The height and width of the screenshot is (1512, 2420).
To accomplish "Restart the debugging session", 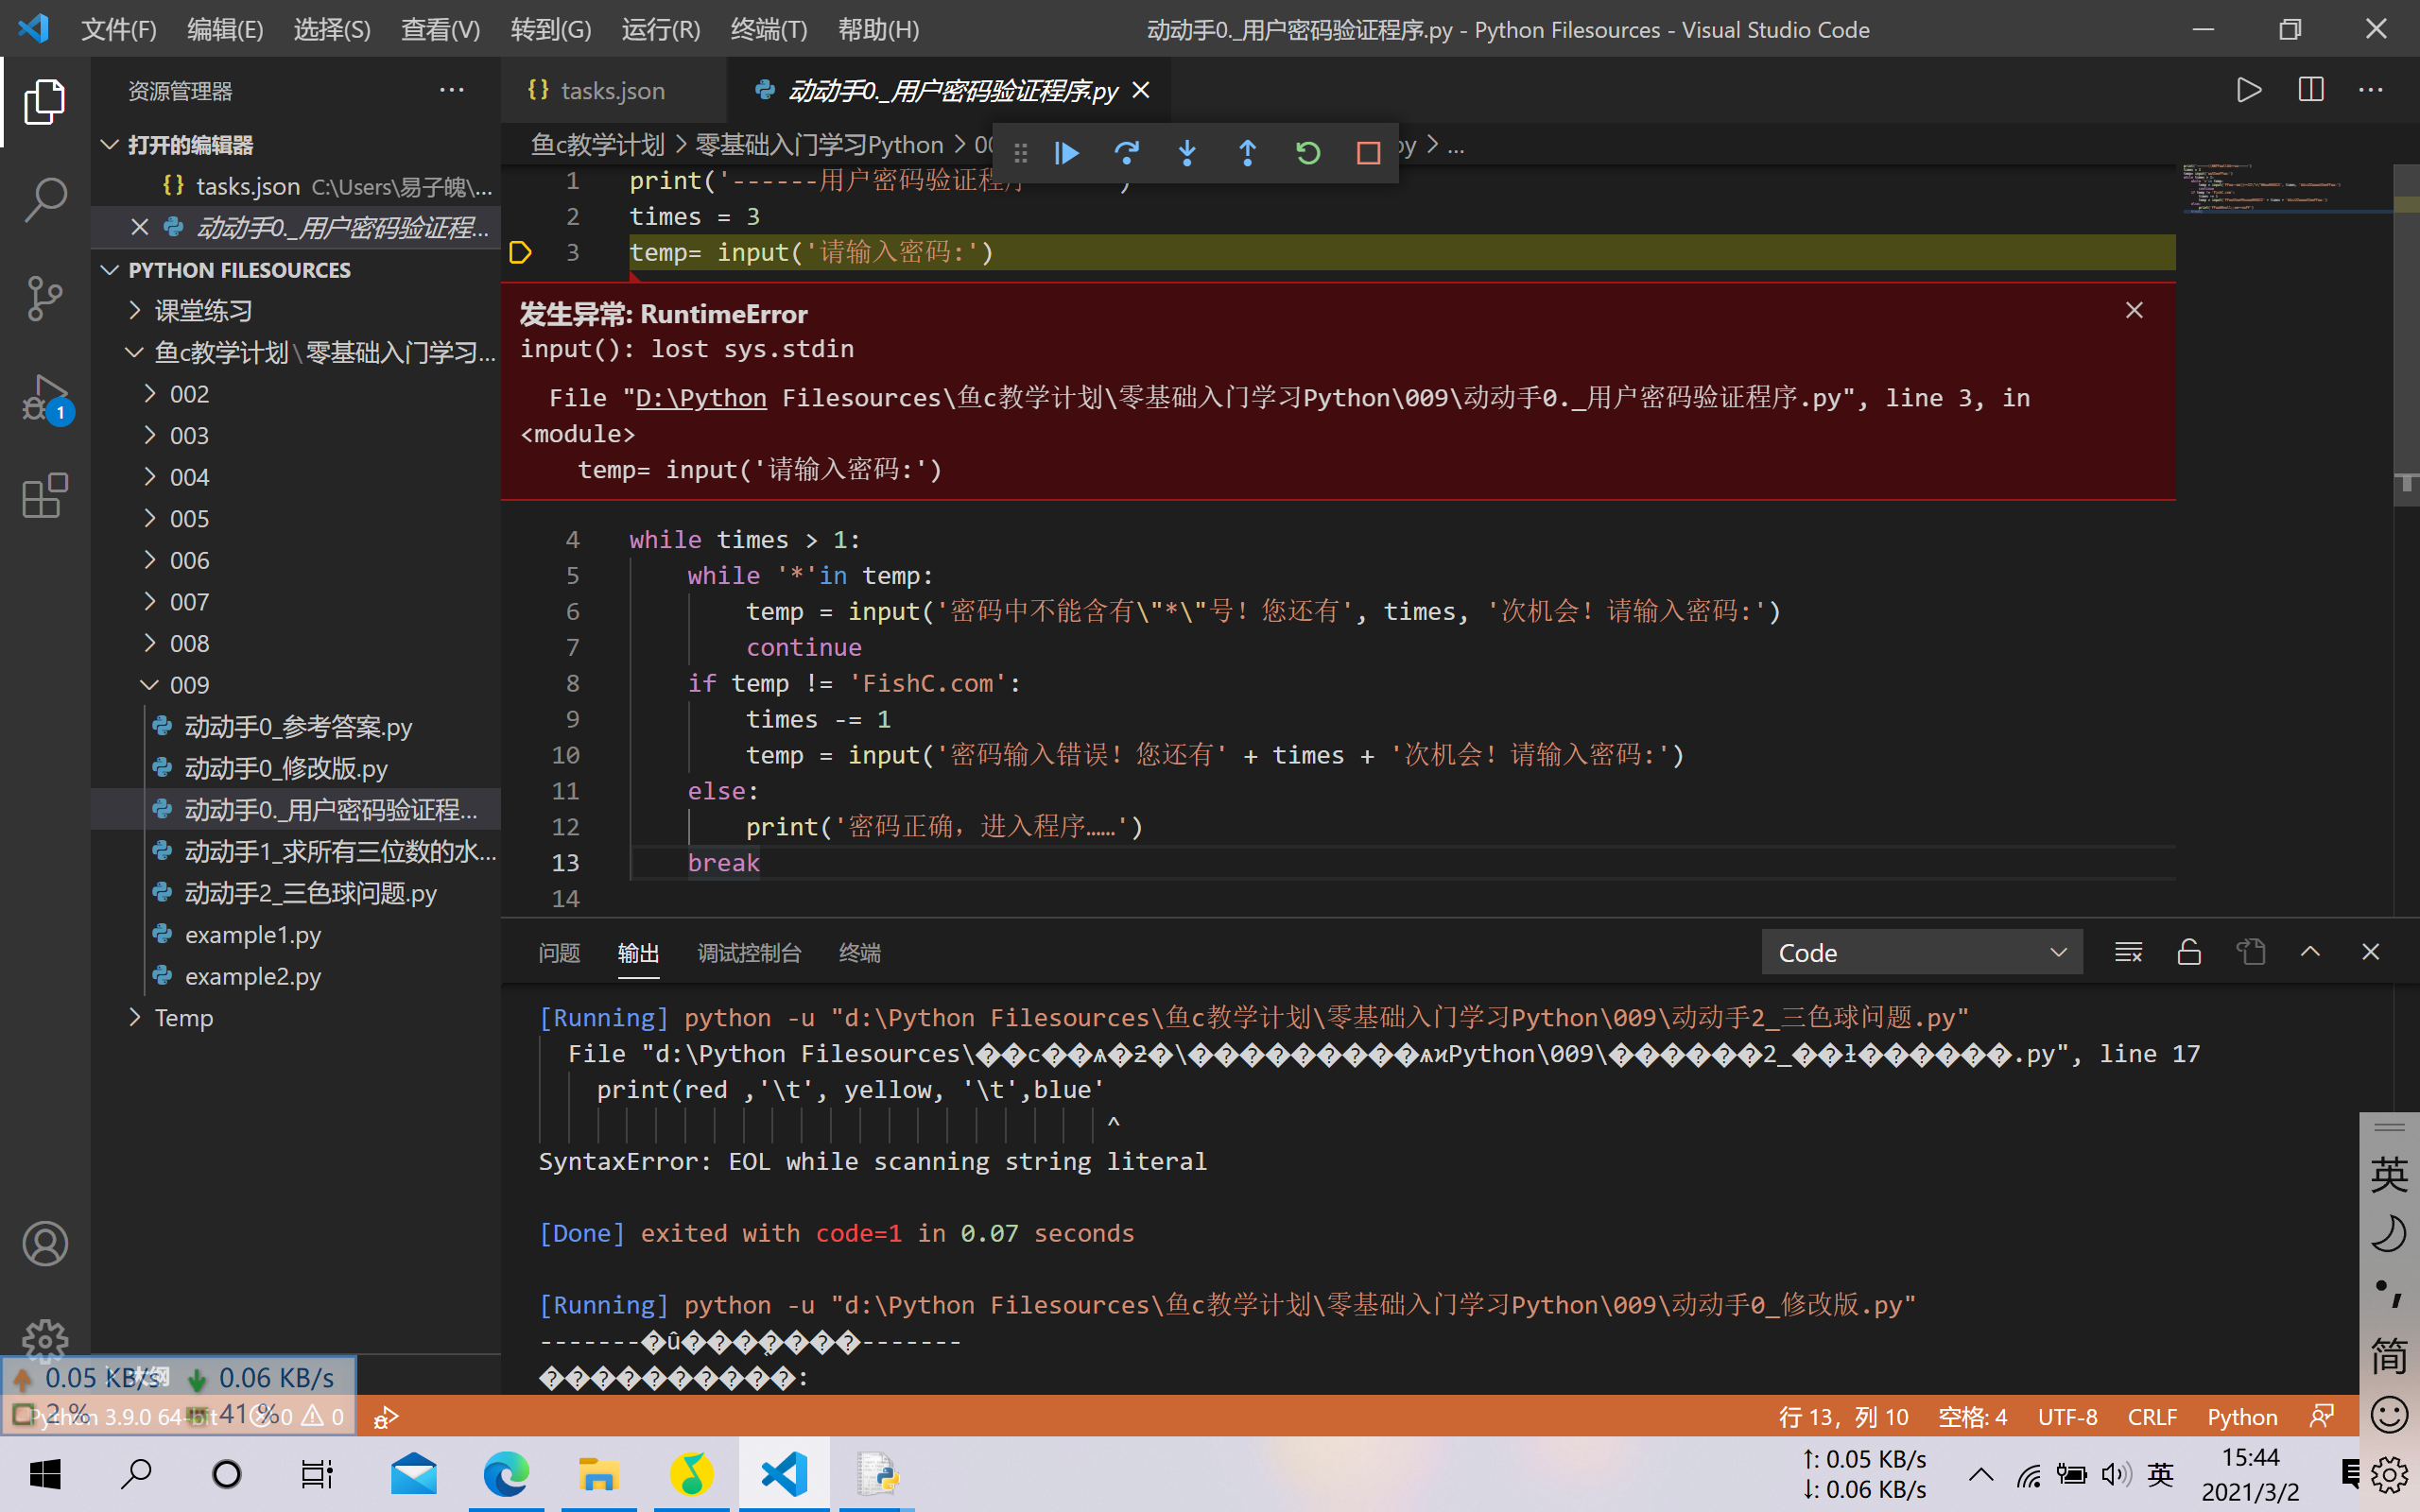I will point(1308,153).
